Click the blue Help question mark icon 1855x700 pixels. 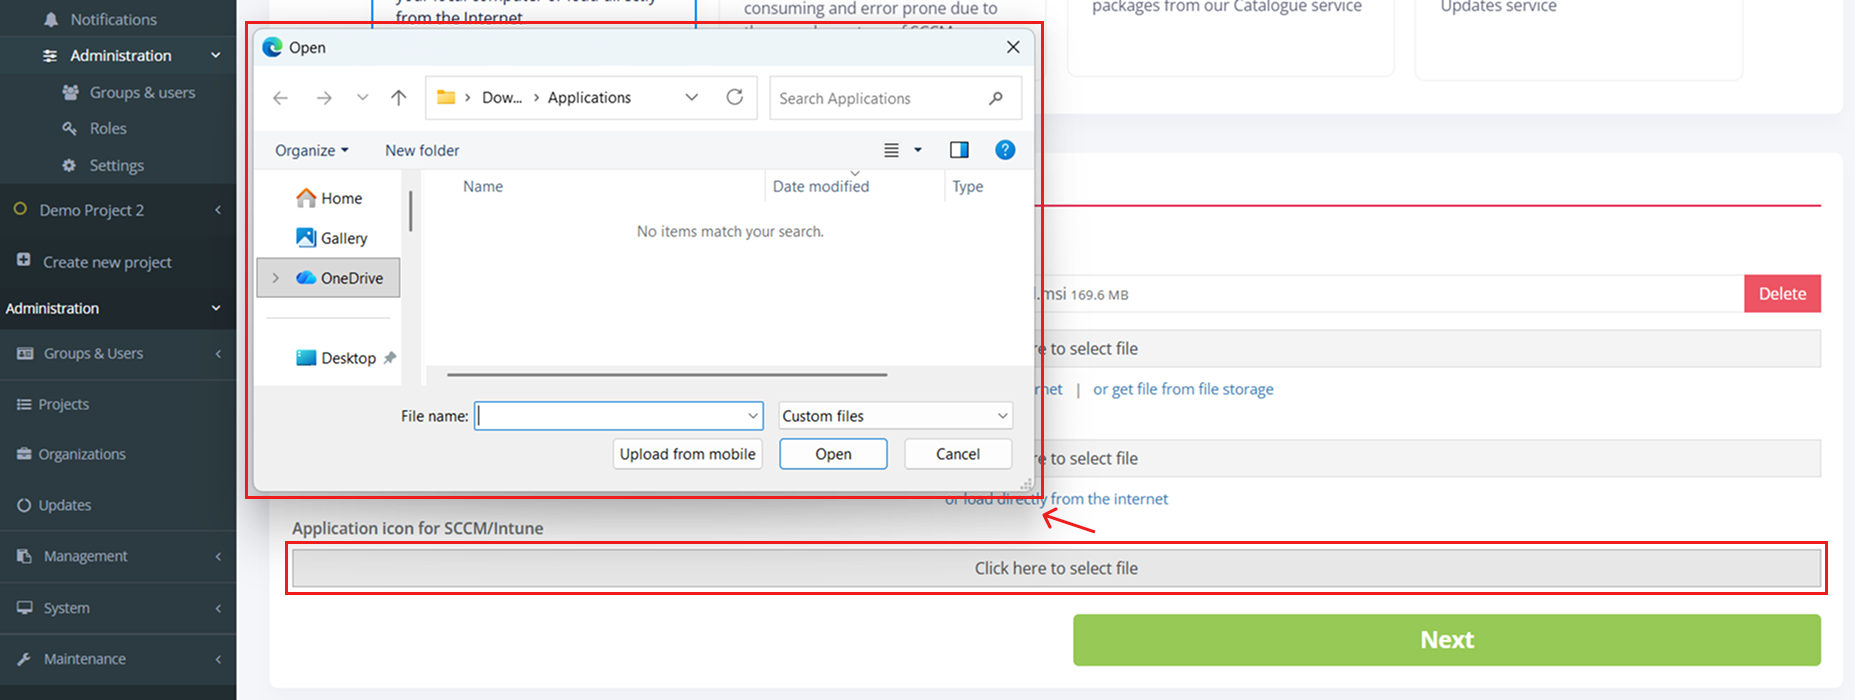[x=1005, y=150]
